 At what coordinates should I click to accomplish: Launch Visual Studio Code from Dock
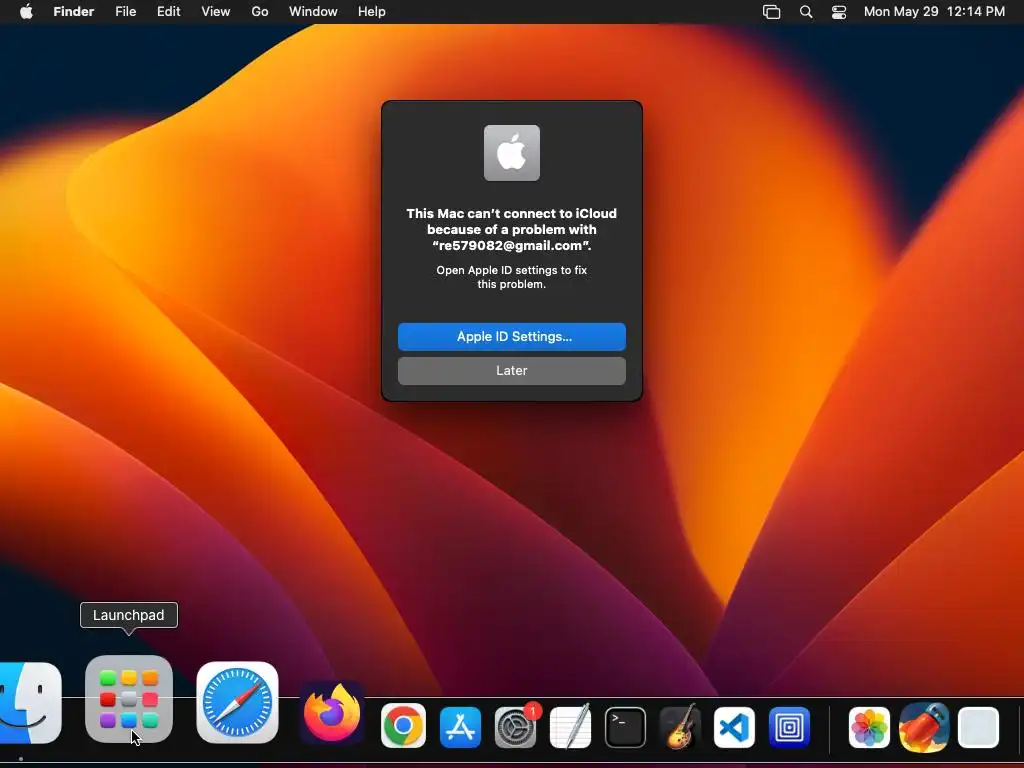pos(734,727)
